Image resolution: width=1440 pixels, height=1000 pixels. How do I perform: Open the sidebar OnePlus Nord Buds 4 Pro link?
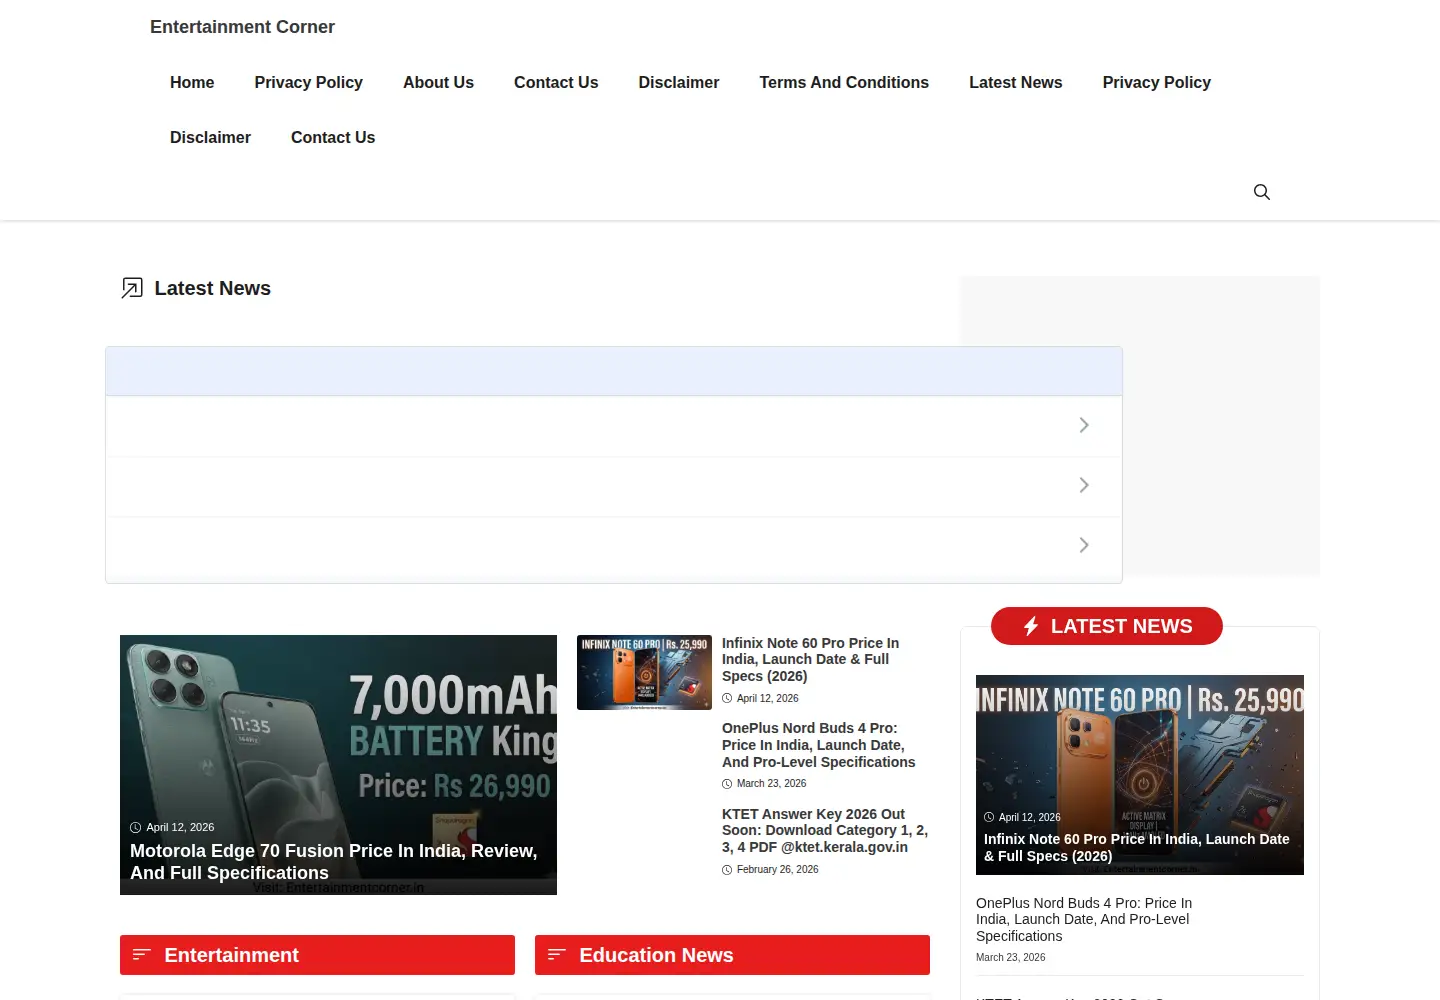pyautogui.click(x=1084, y=919)
